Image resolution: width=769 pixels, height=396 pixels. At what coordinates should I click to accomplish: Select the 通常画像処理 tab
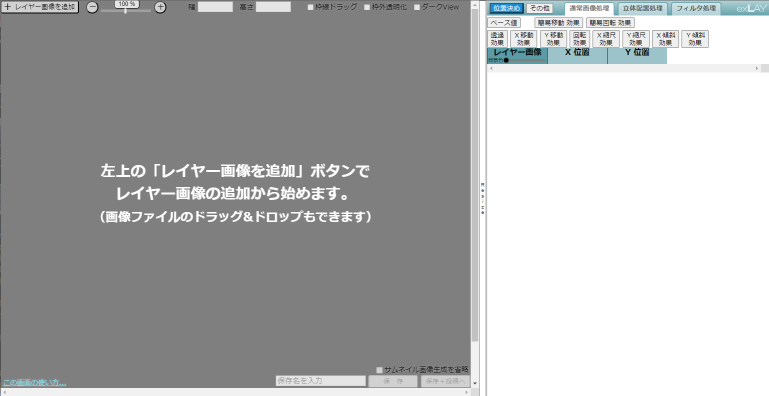point(589,8)
